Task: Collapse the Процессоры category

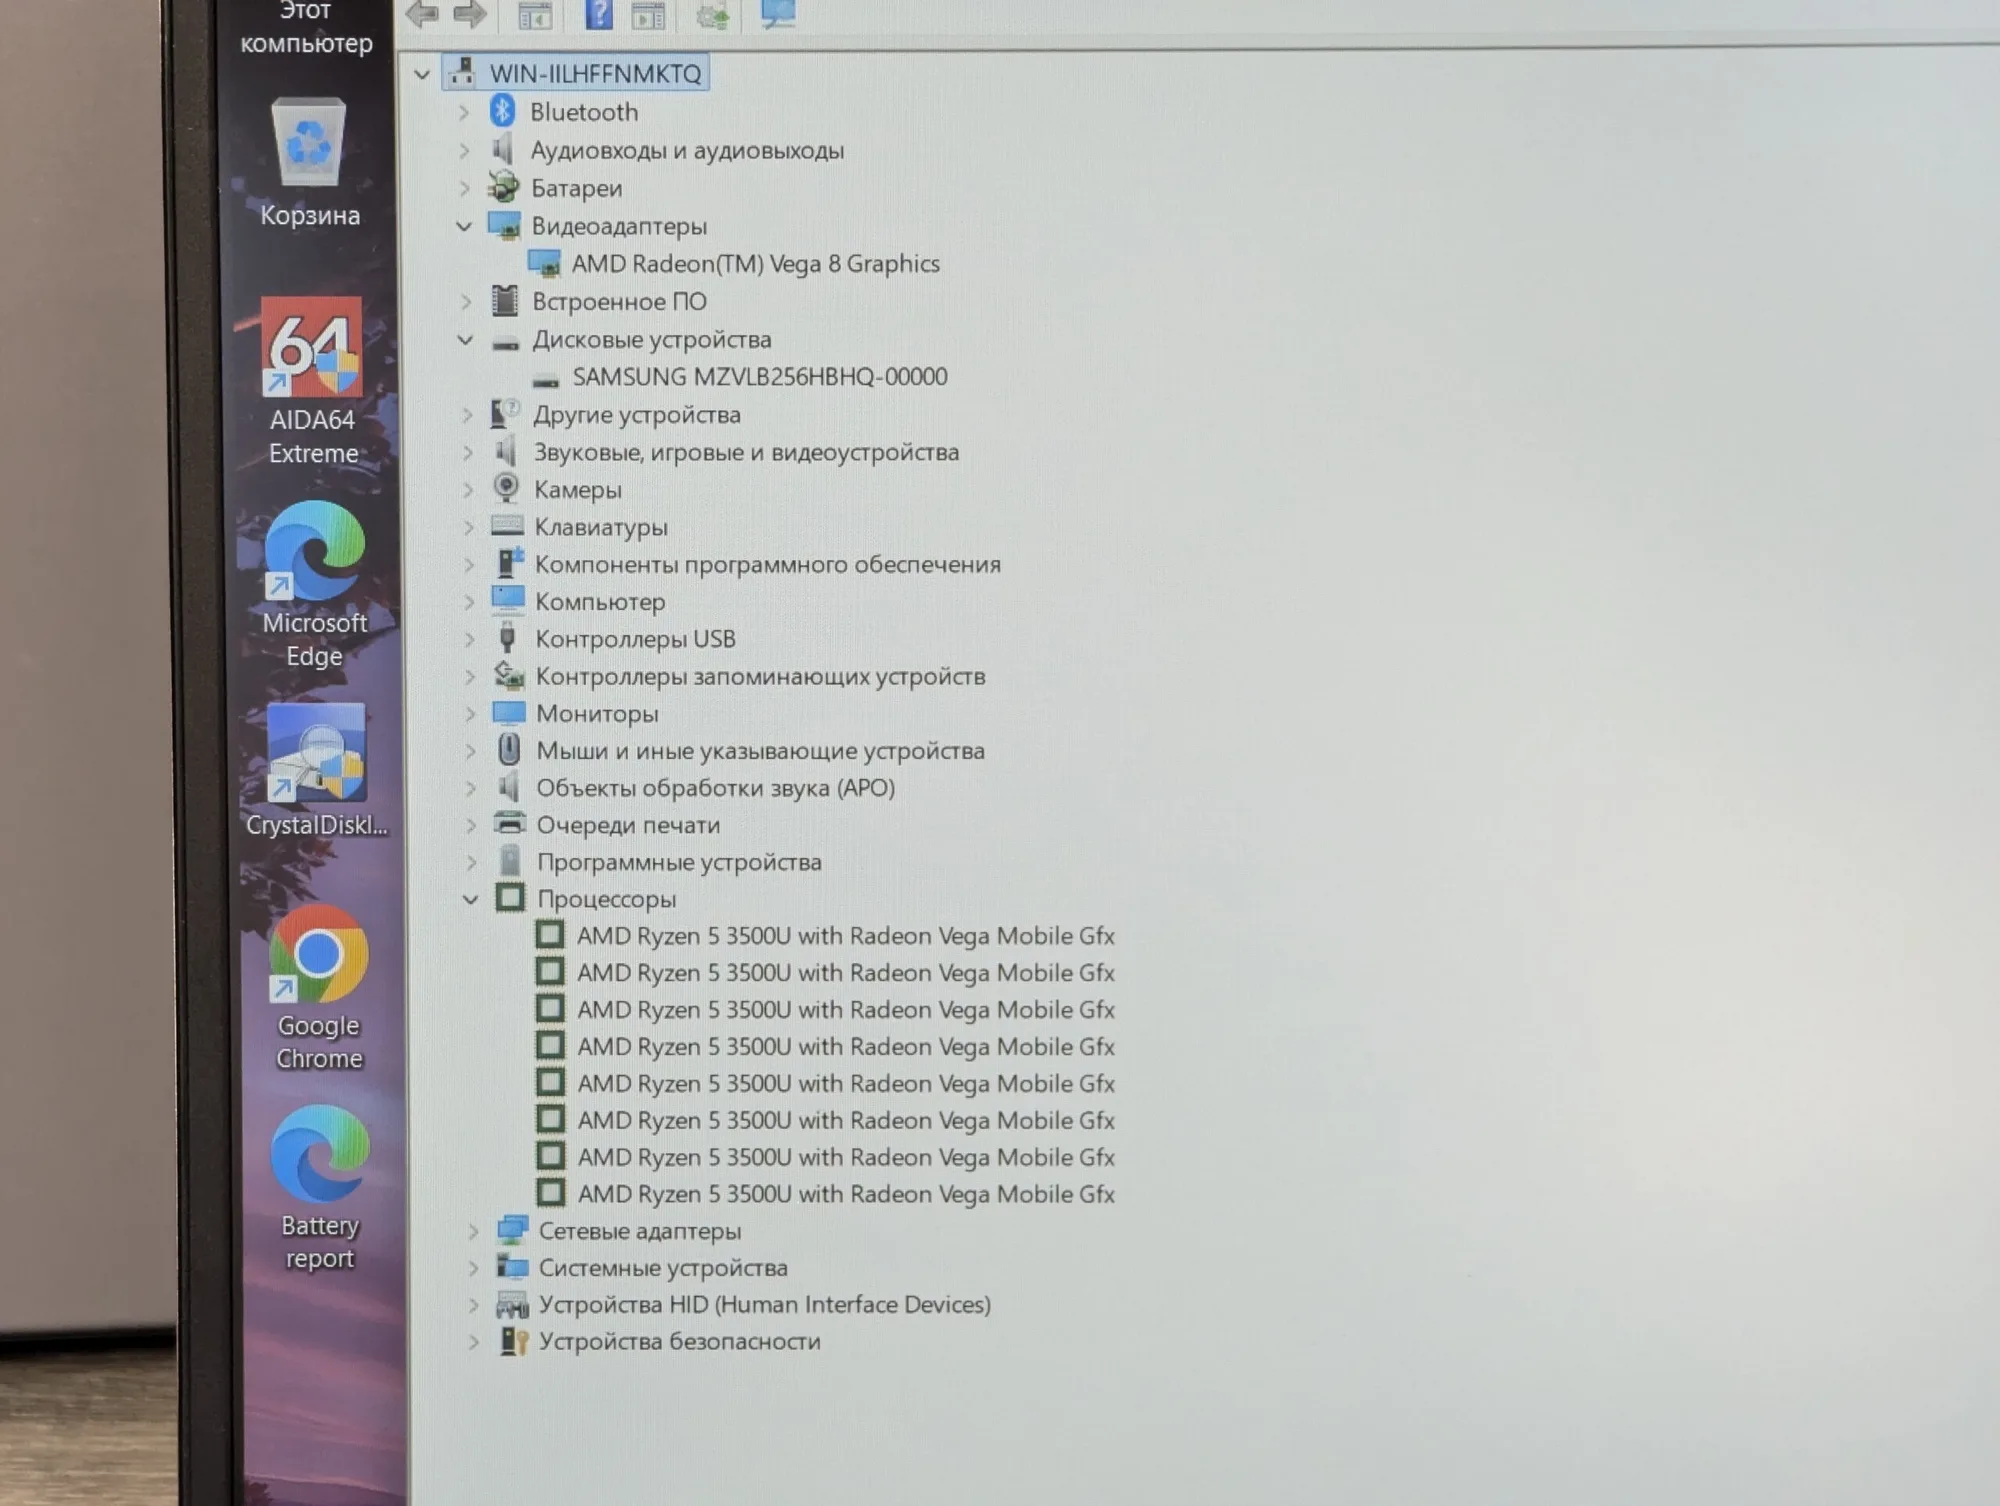Action: [x=470, y=899]
